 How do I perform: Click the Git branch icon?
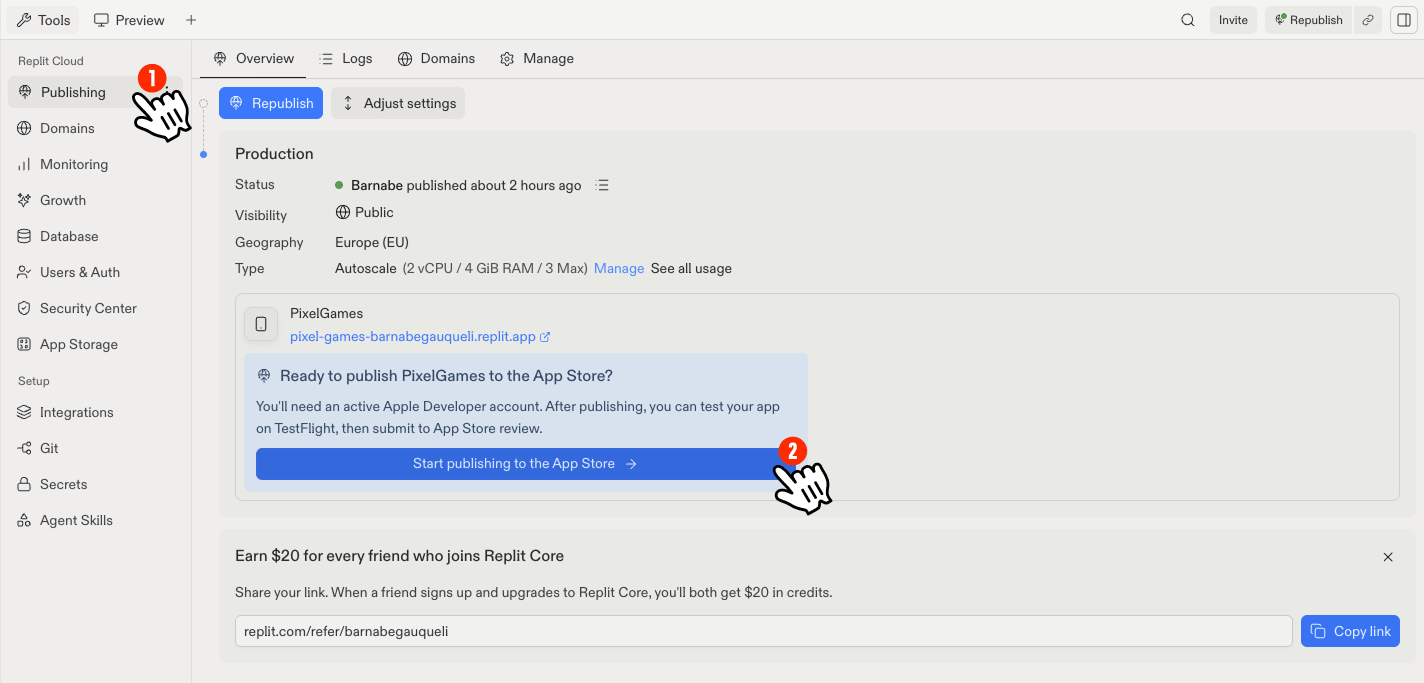pos(24,448)
